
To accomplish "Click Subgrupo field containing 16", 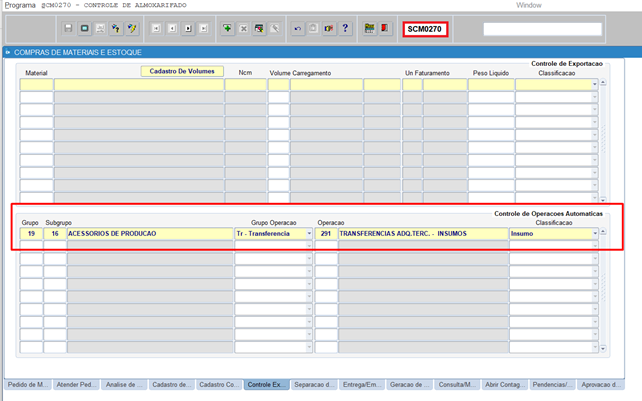I will (x=55, y=233).
